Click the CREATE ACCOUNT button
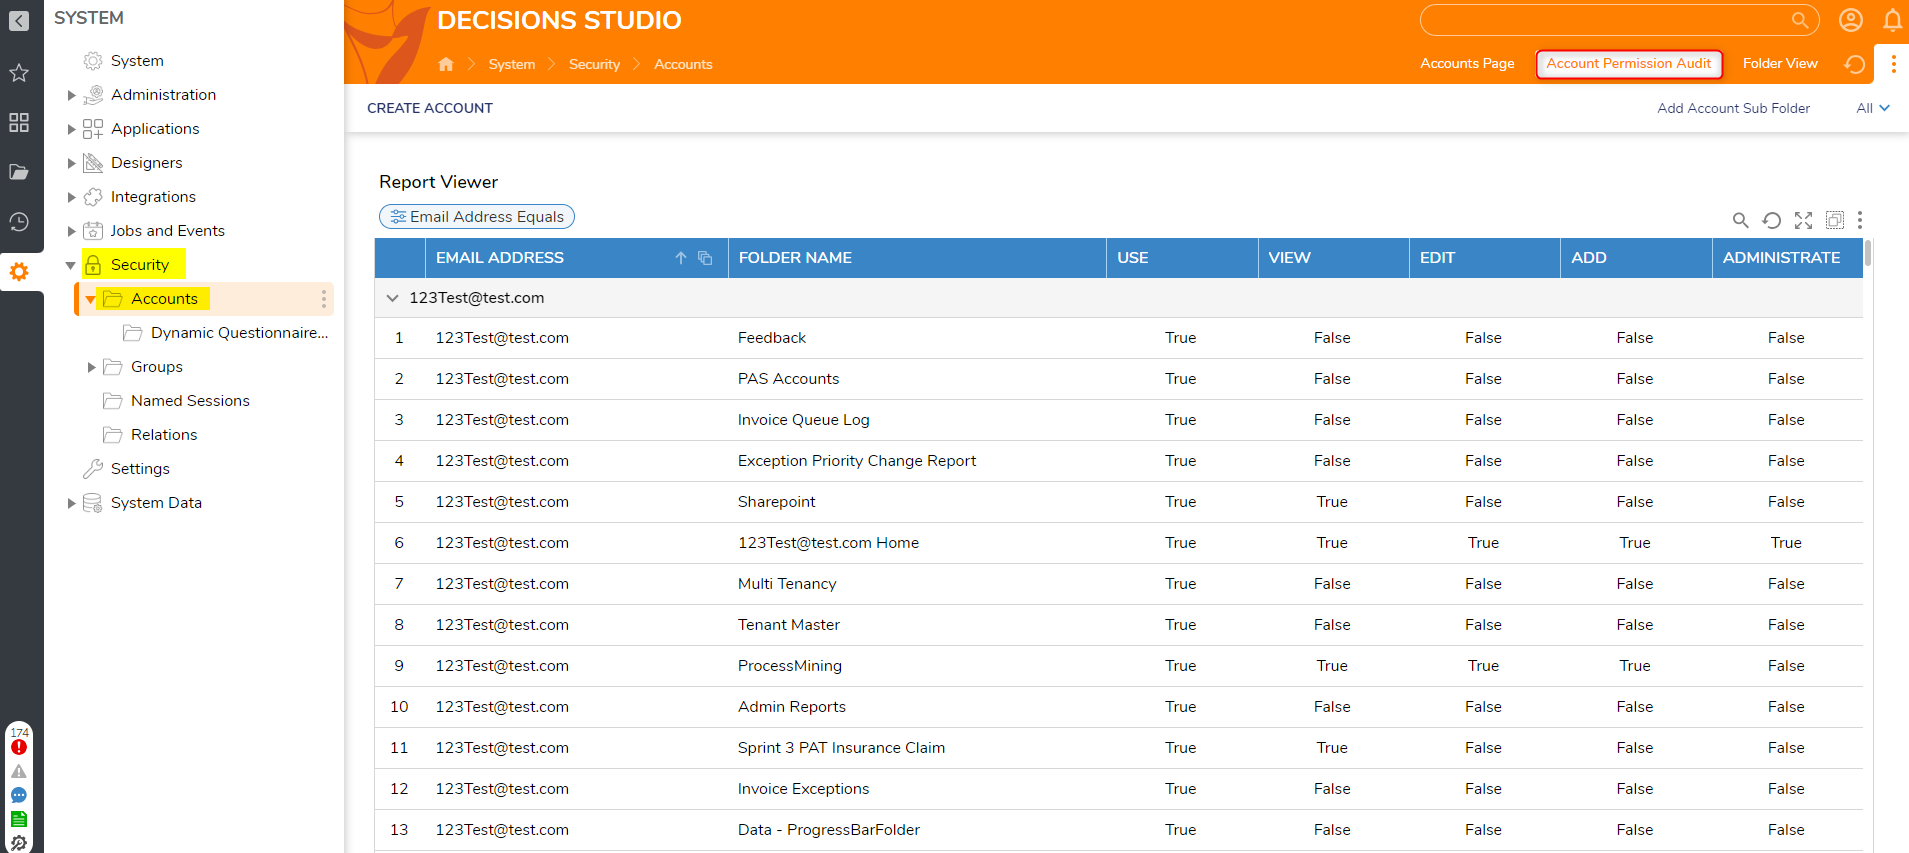The height and width of the screenshot is (853, 1909). [430, 108]
